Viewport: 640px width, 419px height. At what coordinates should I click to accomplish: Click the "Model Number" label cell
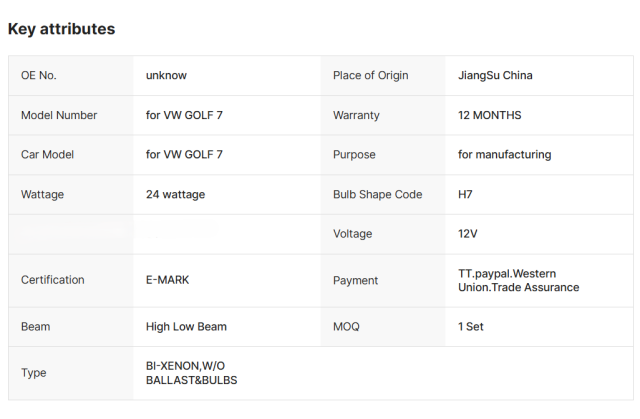coord(59,115)
